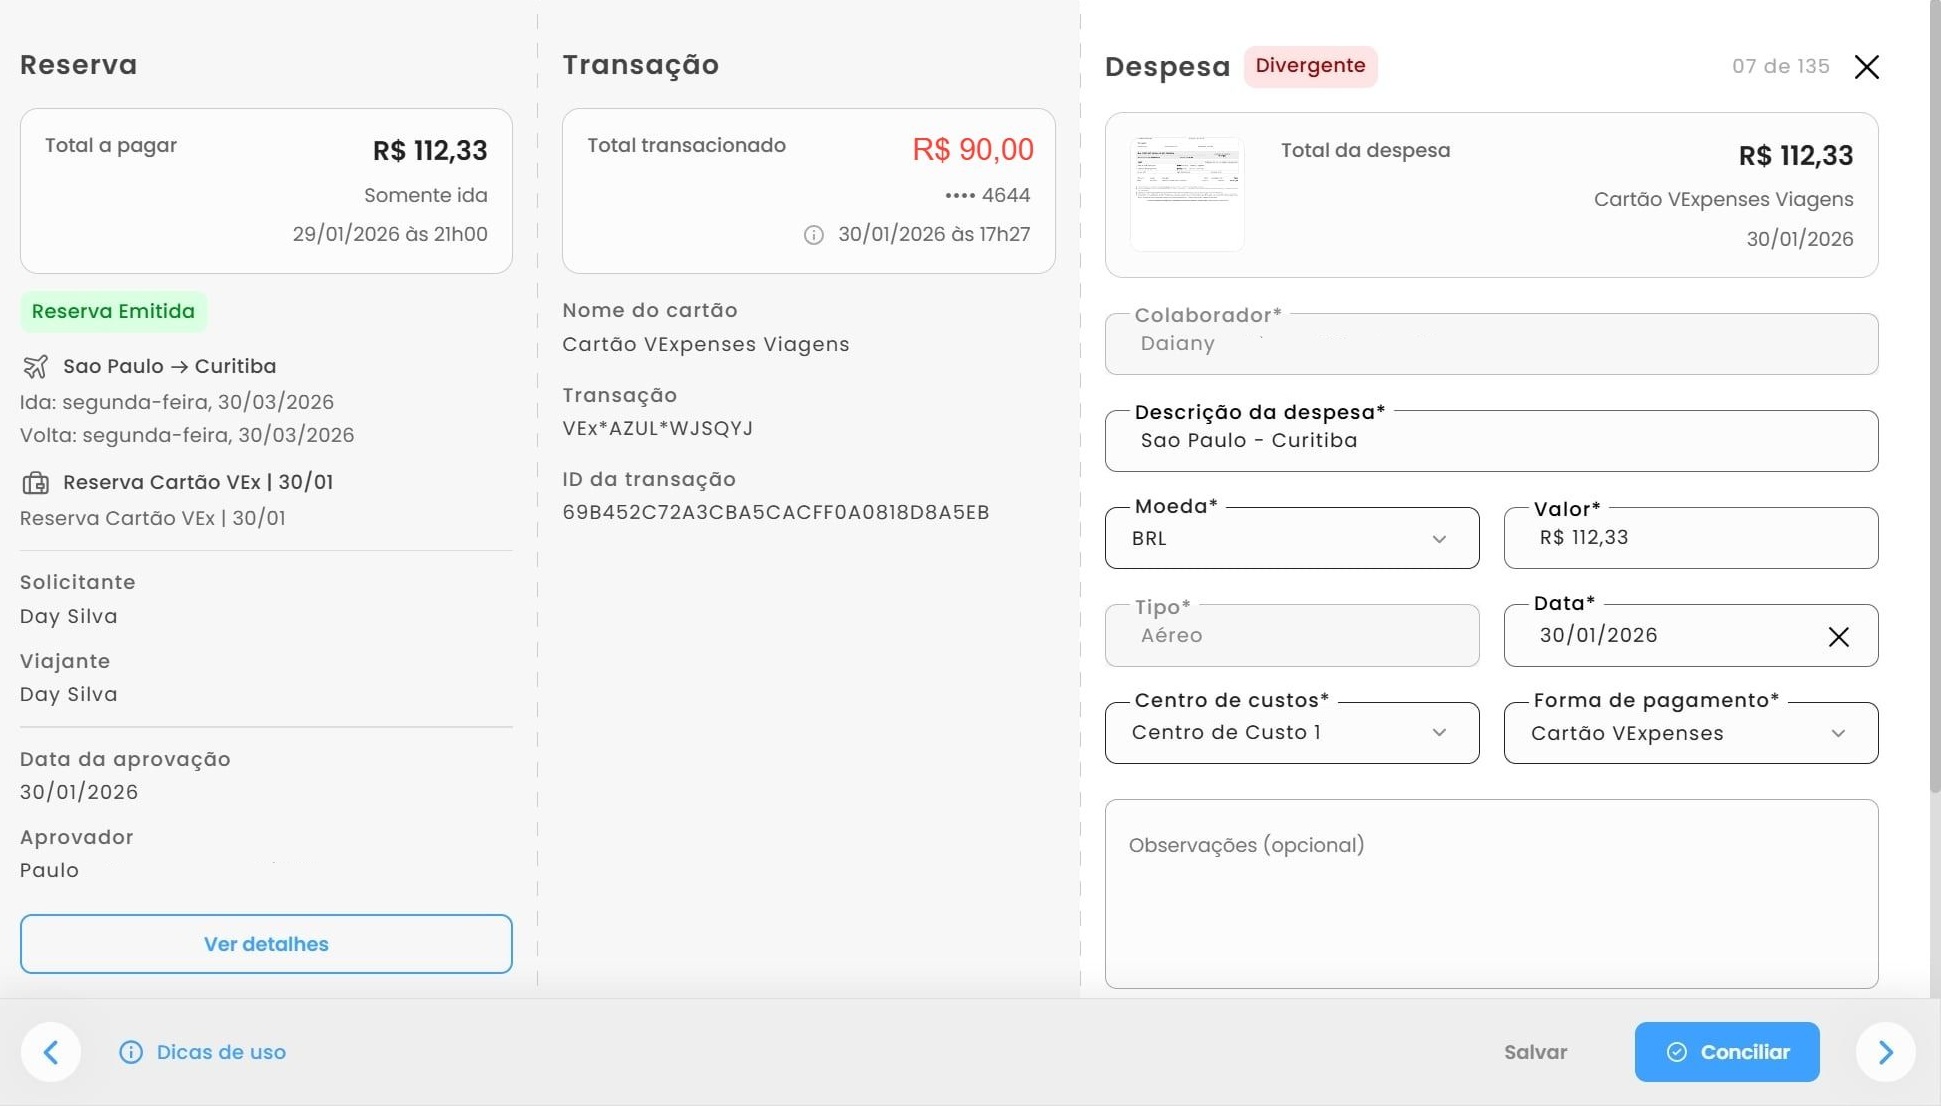Click the vertical scrollbar on the right
Viewport: 1941px width, 1106px height.
tap(1934, 400)
